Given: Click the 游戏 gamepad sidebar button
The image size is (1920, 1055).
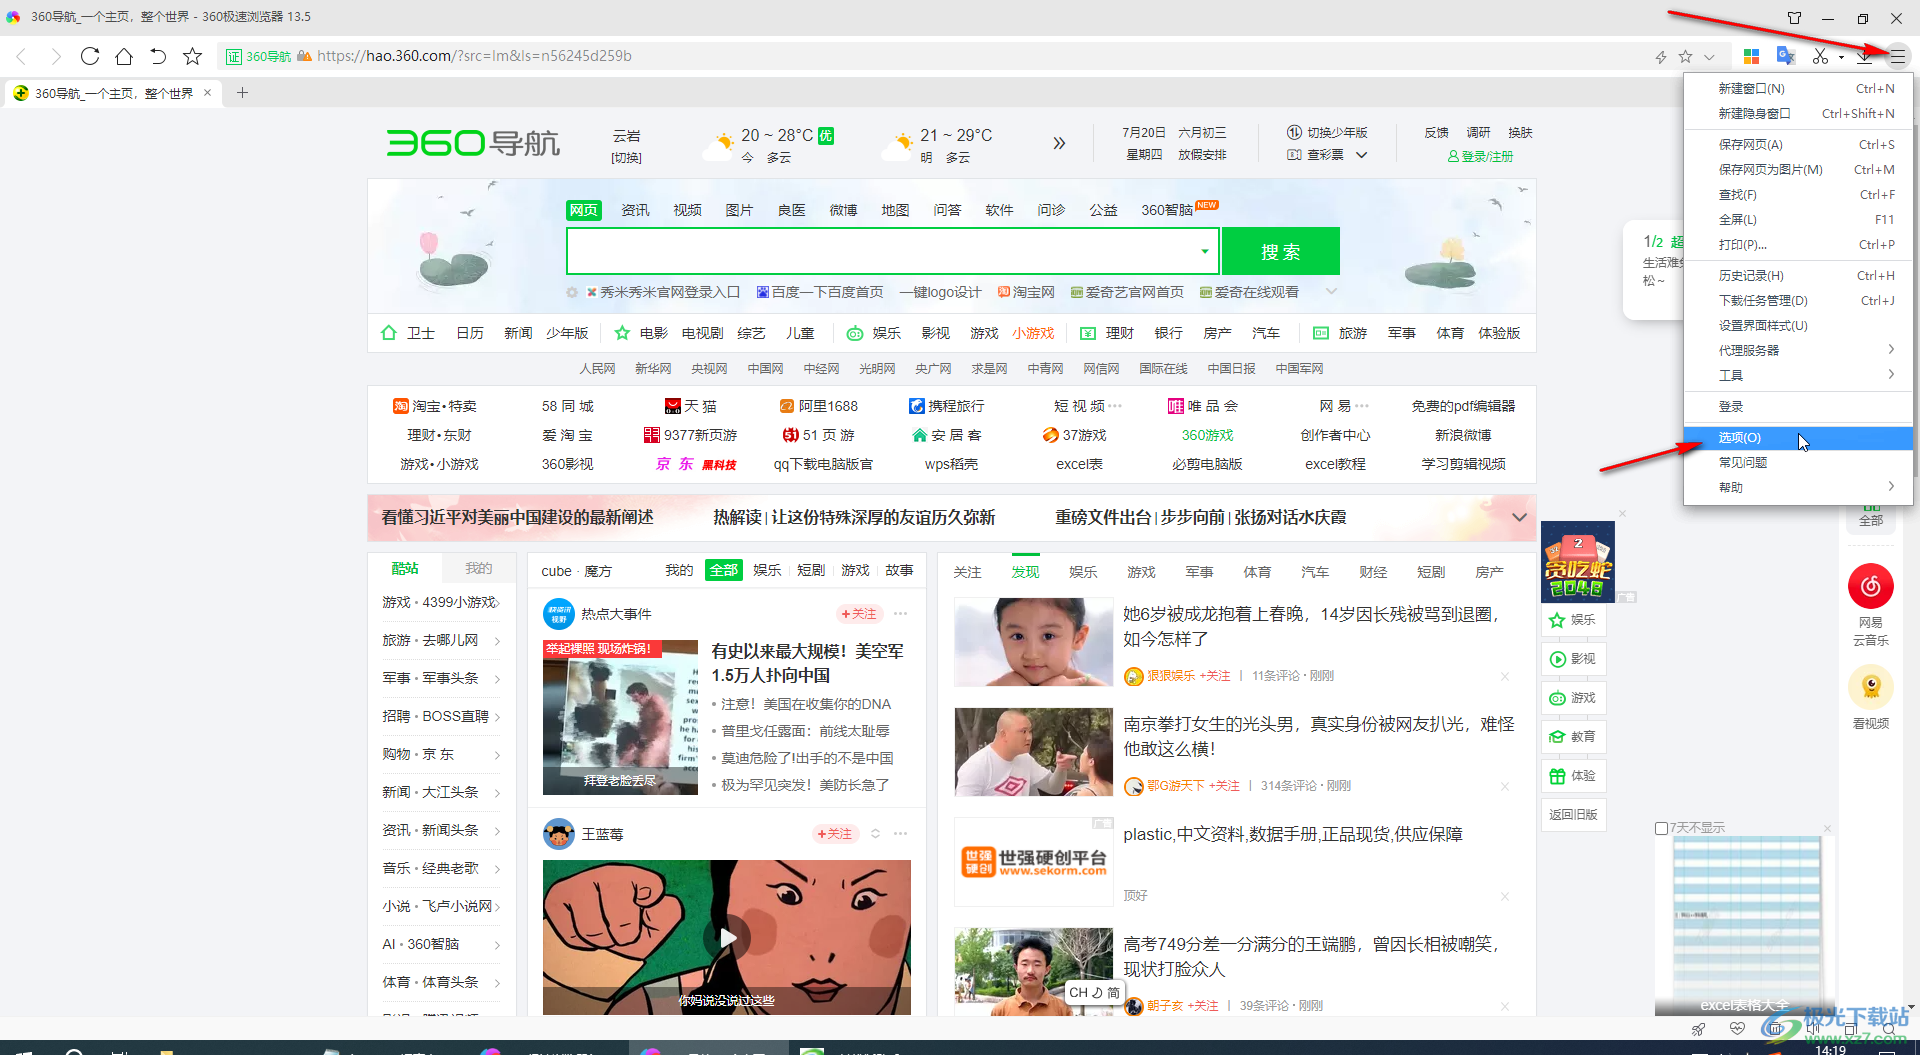Looking at the screenshot, I should point(1573,698).
